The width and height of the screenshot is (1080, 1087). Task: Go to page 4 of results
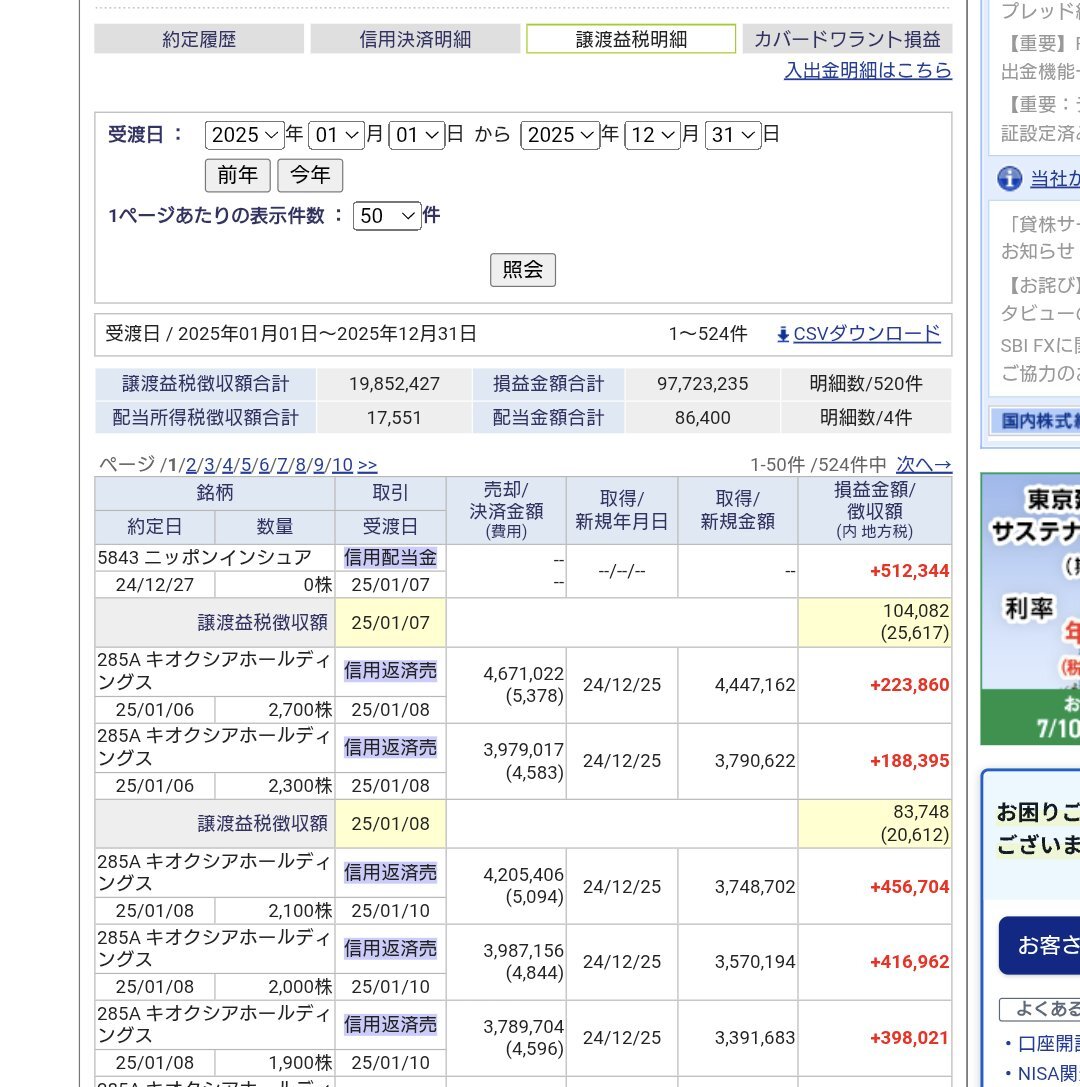tap(227, 464)
